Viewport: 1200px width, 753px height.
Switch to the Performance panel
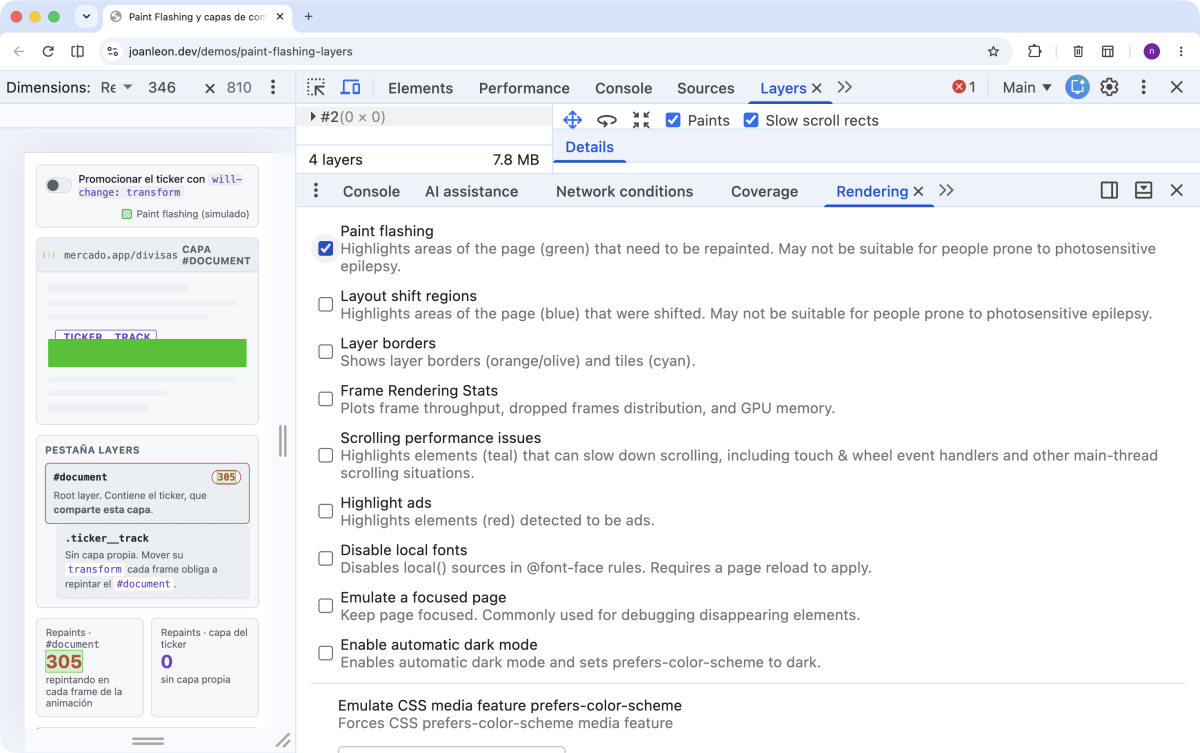(x=524, y=88)
